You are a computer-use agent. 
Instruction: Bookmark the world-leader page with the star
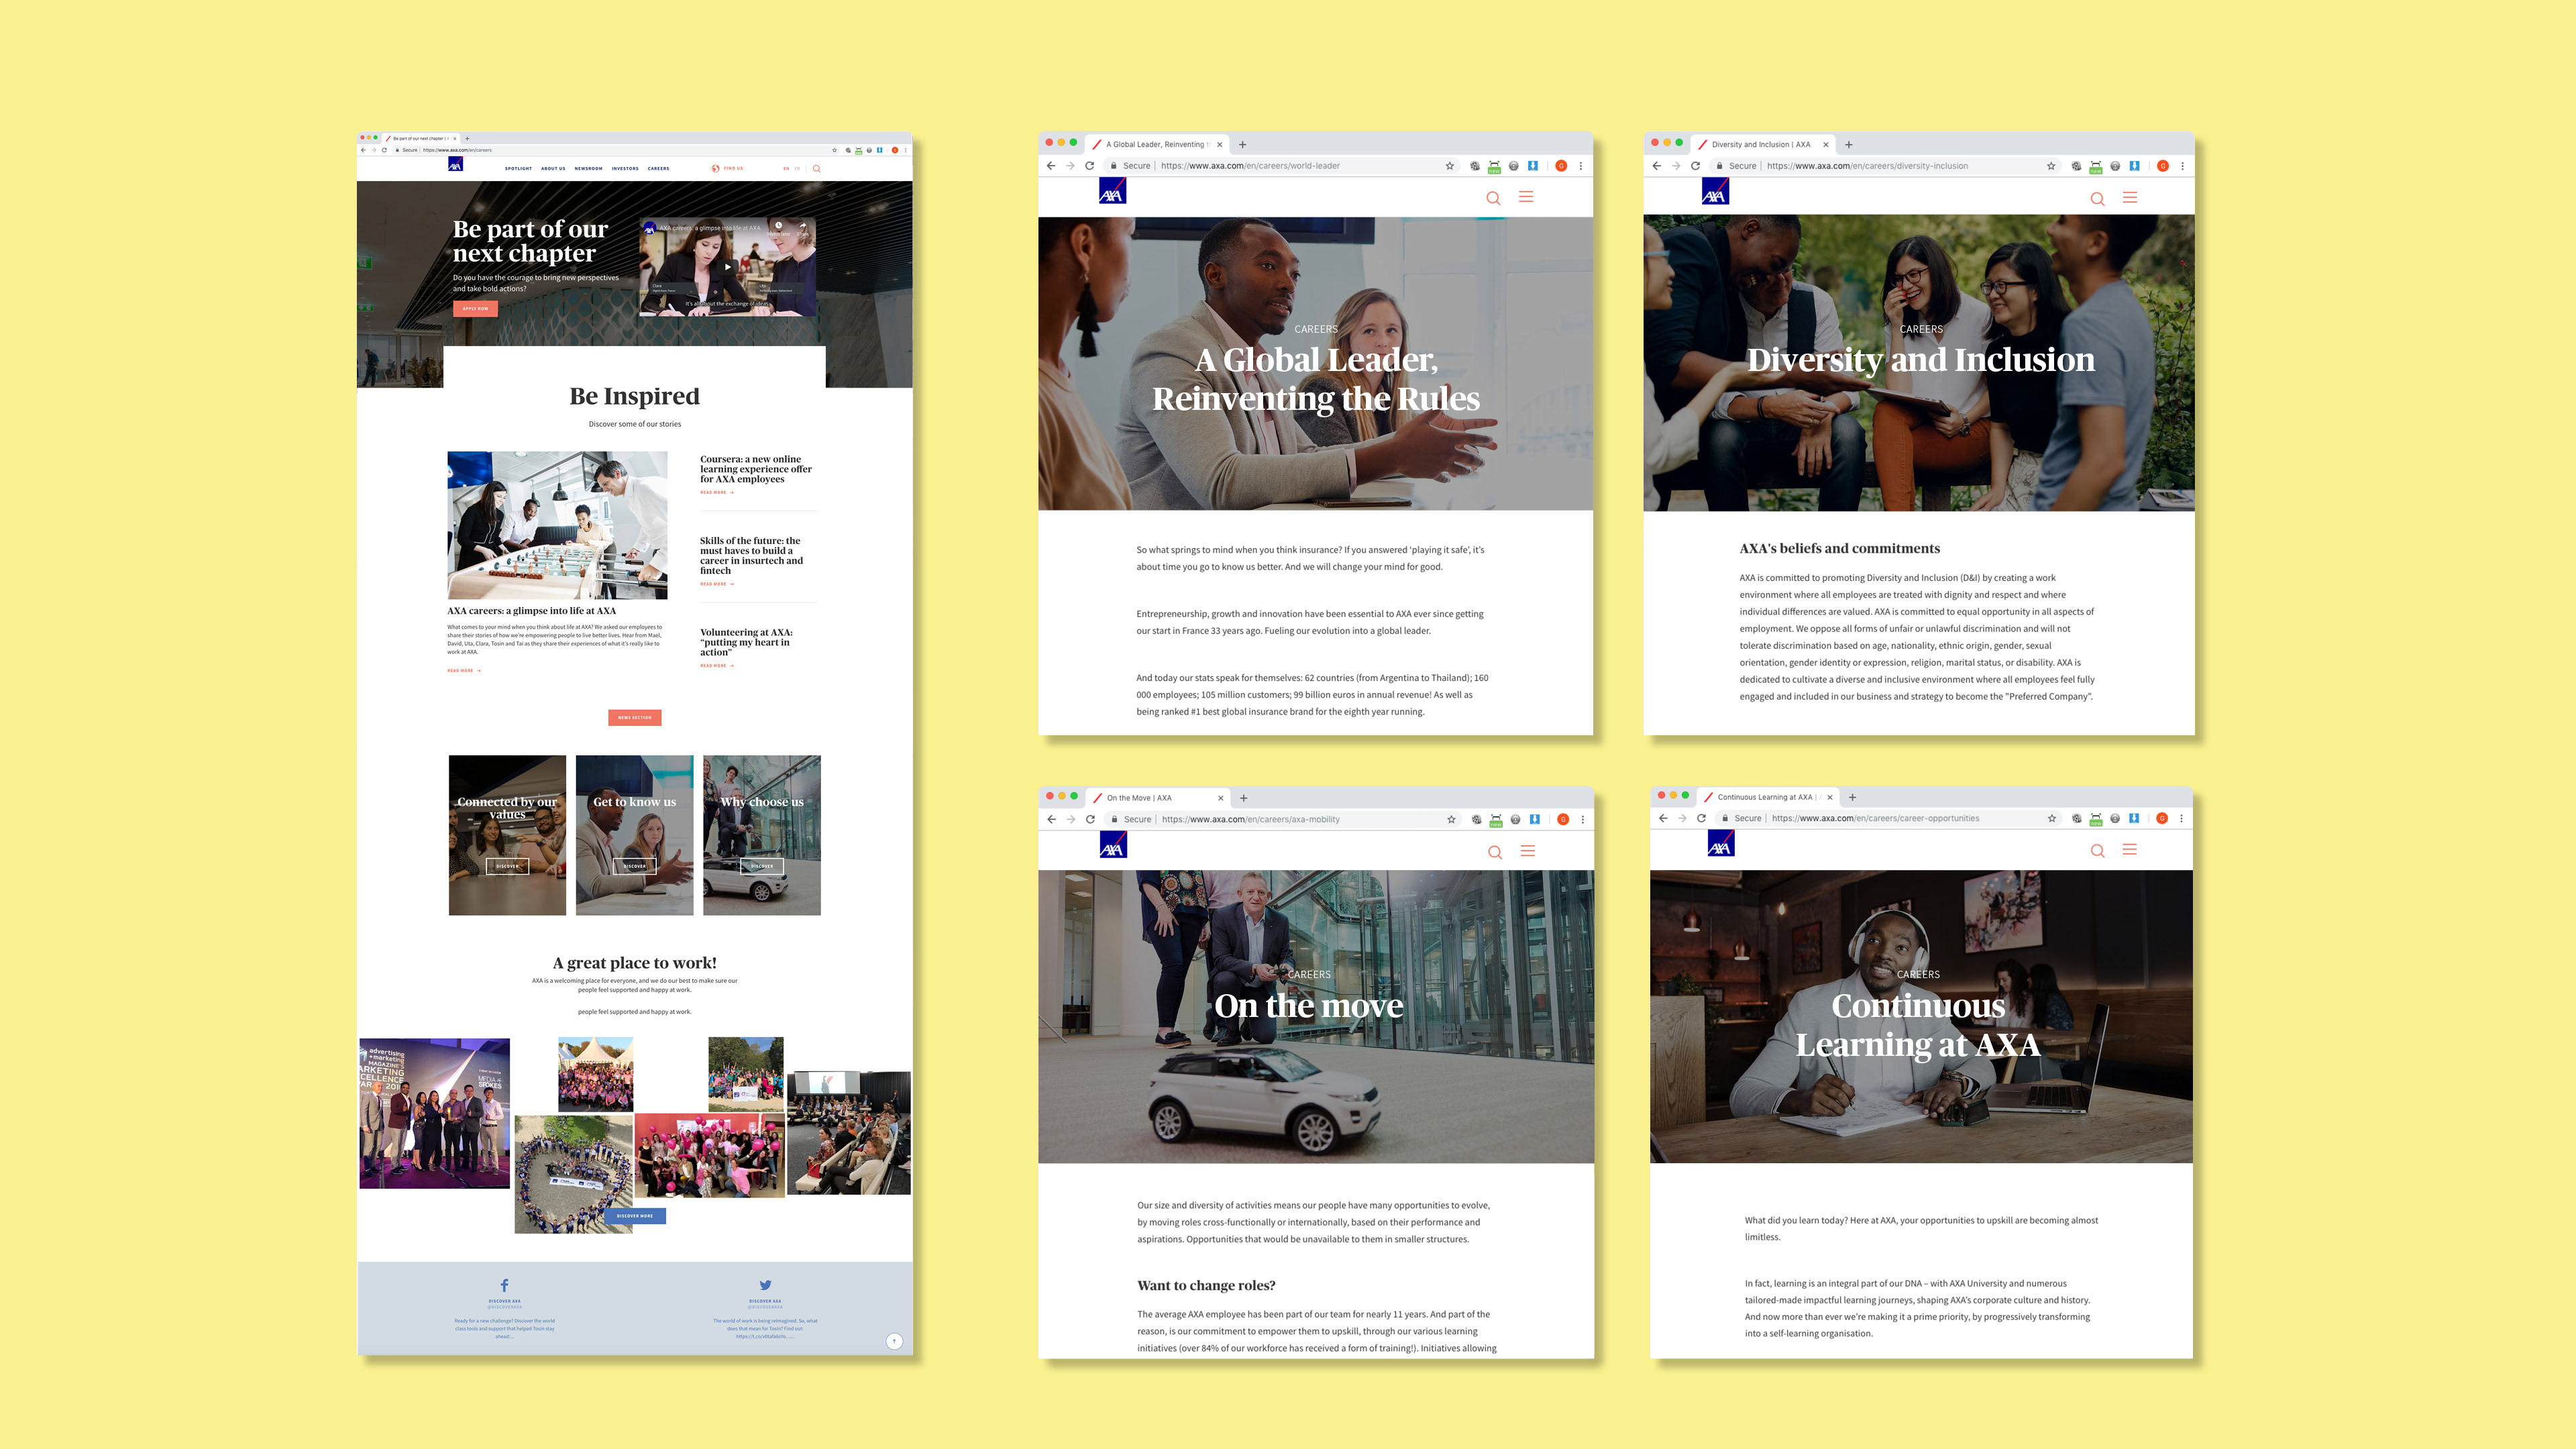[x=1450, y=166]
